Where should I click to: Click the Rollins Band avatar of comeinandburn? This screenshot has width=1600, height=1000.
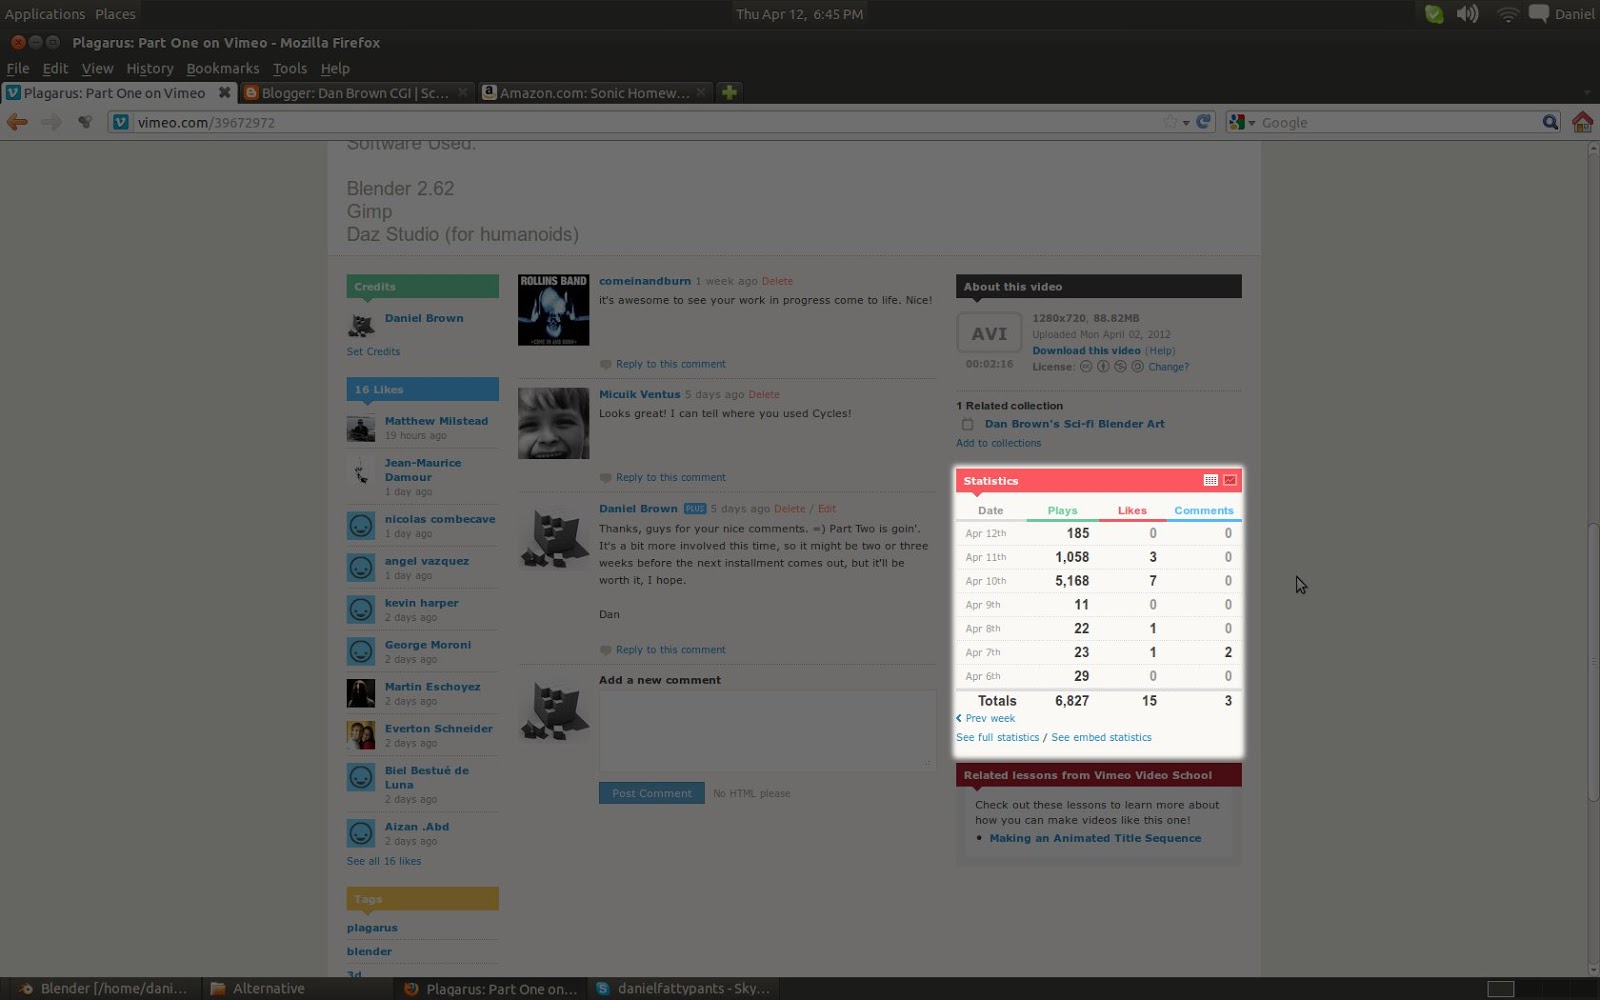[553, 310]
